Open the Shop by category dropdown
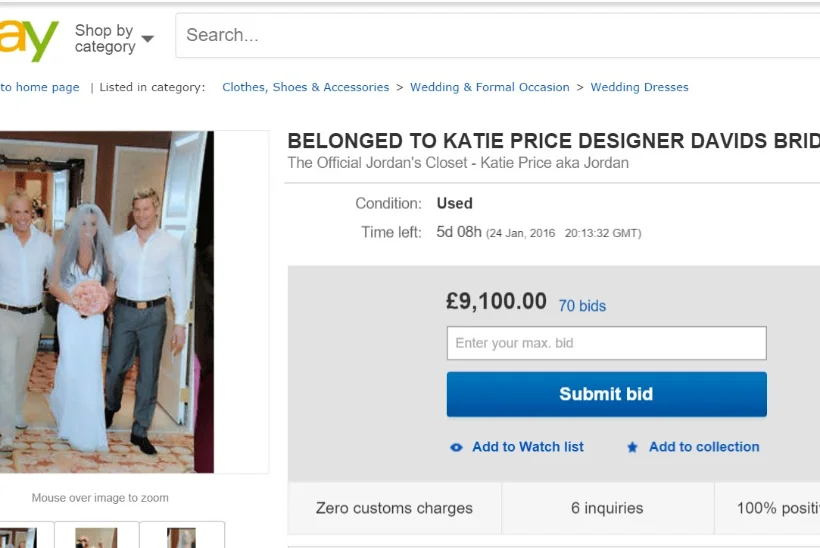The height and width of the screenshot is (548, 820). 113,38
